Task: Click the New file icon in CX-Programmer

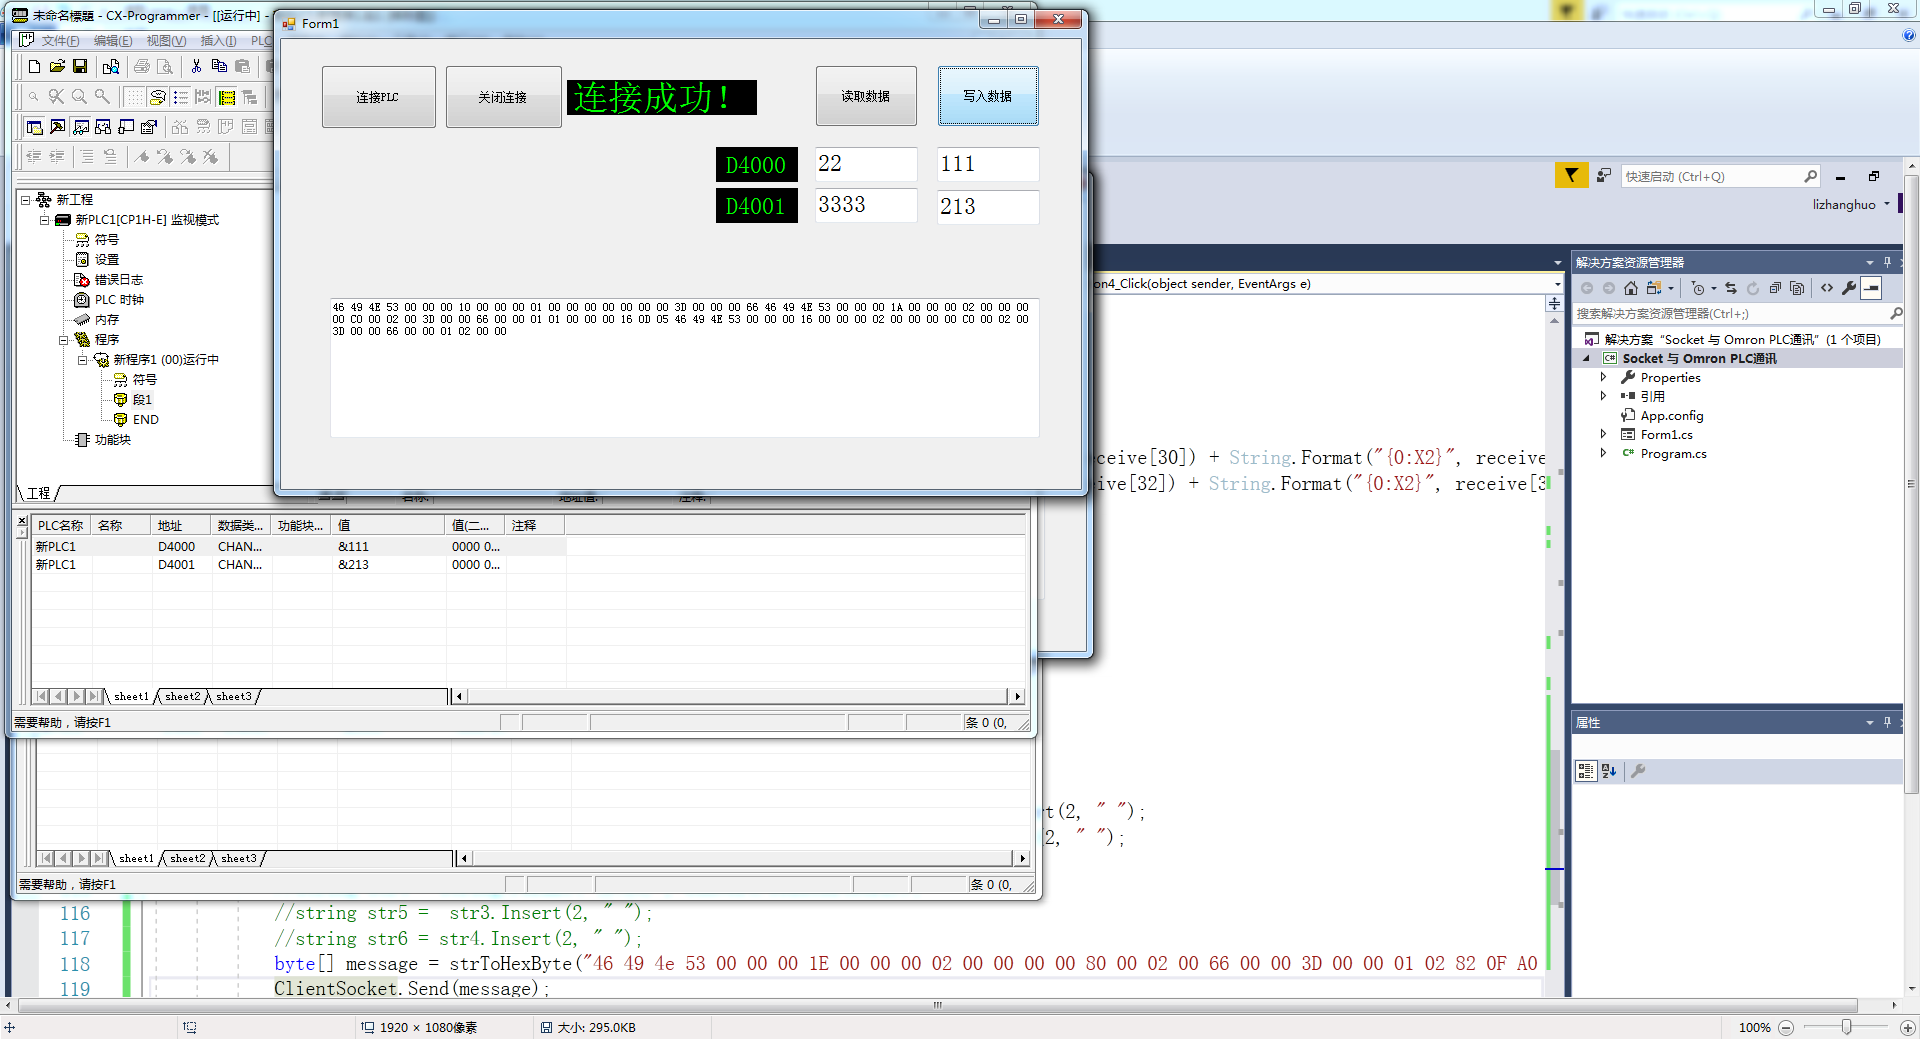Action: tap(34, 67)
